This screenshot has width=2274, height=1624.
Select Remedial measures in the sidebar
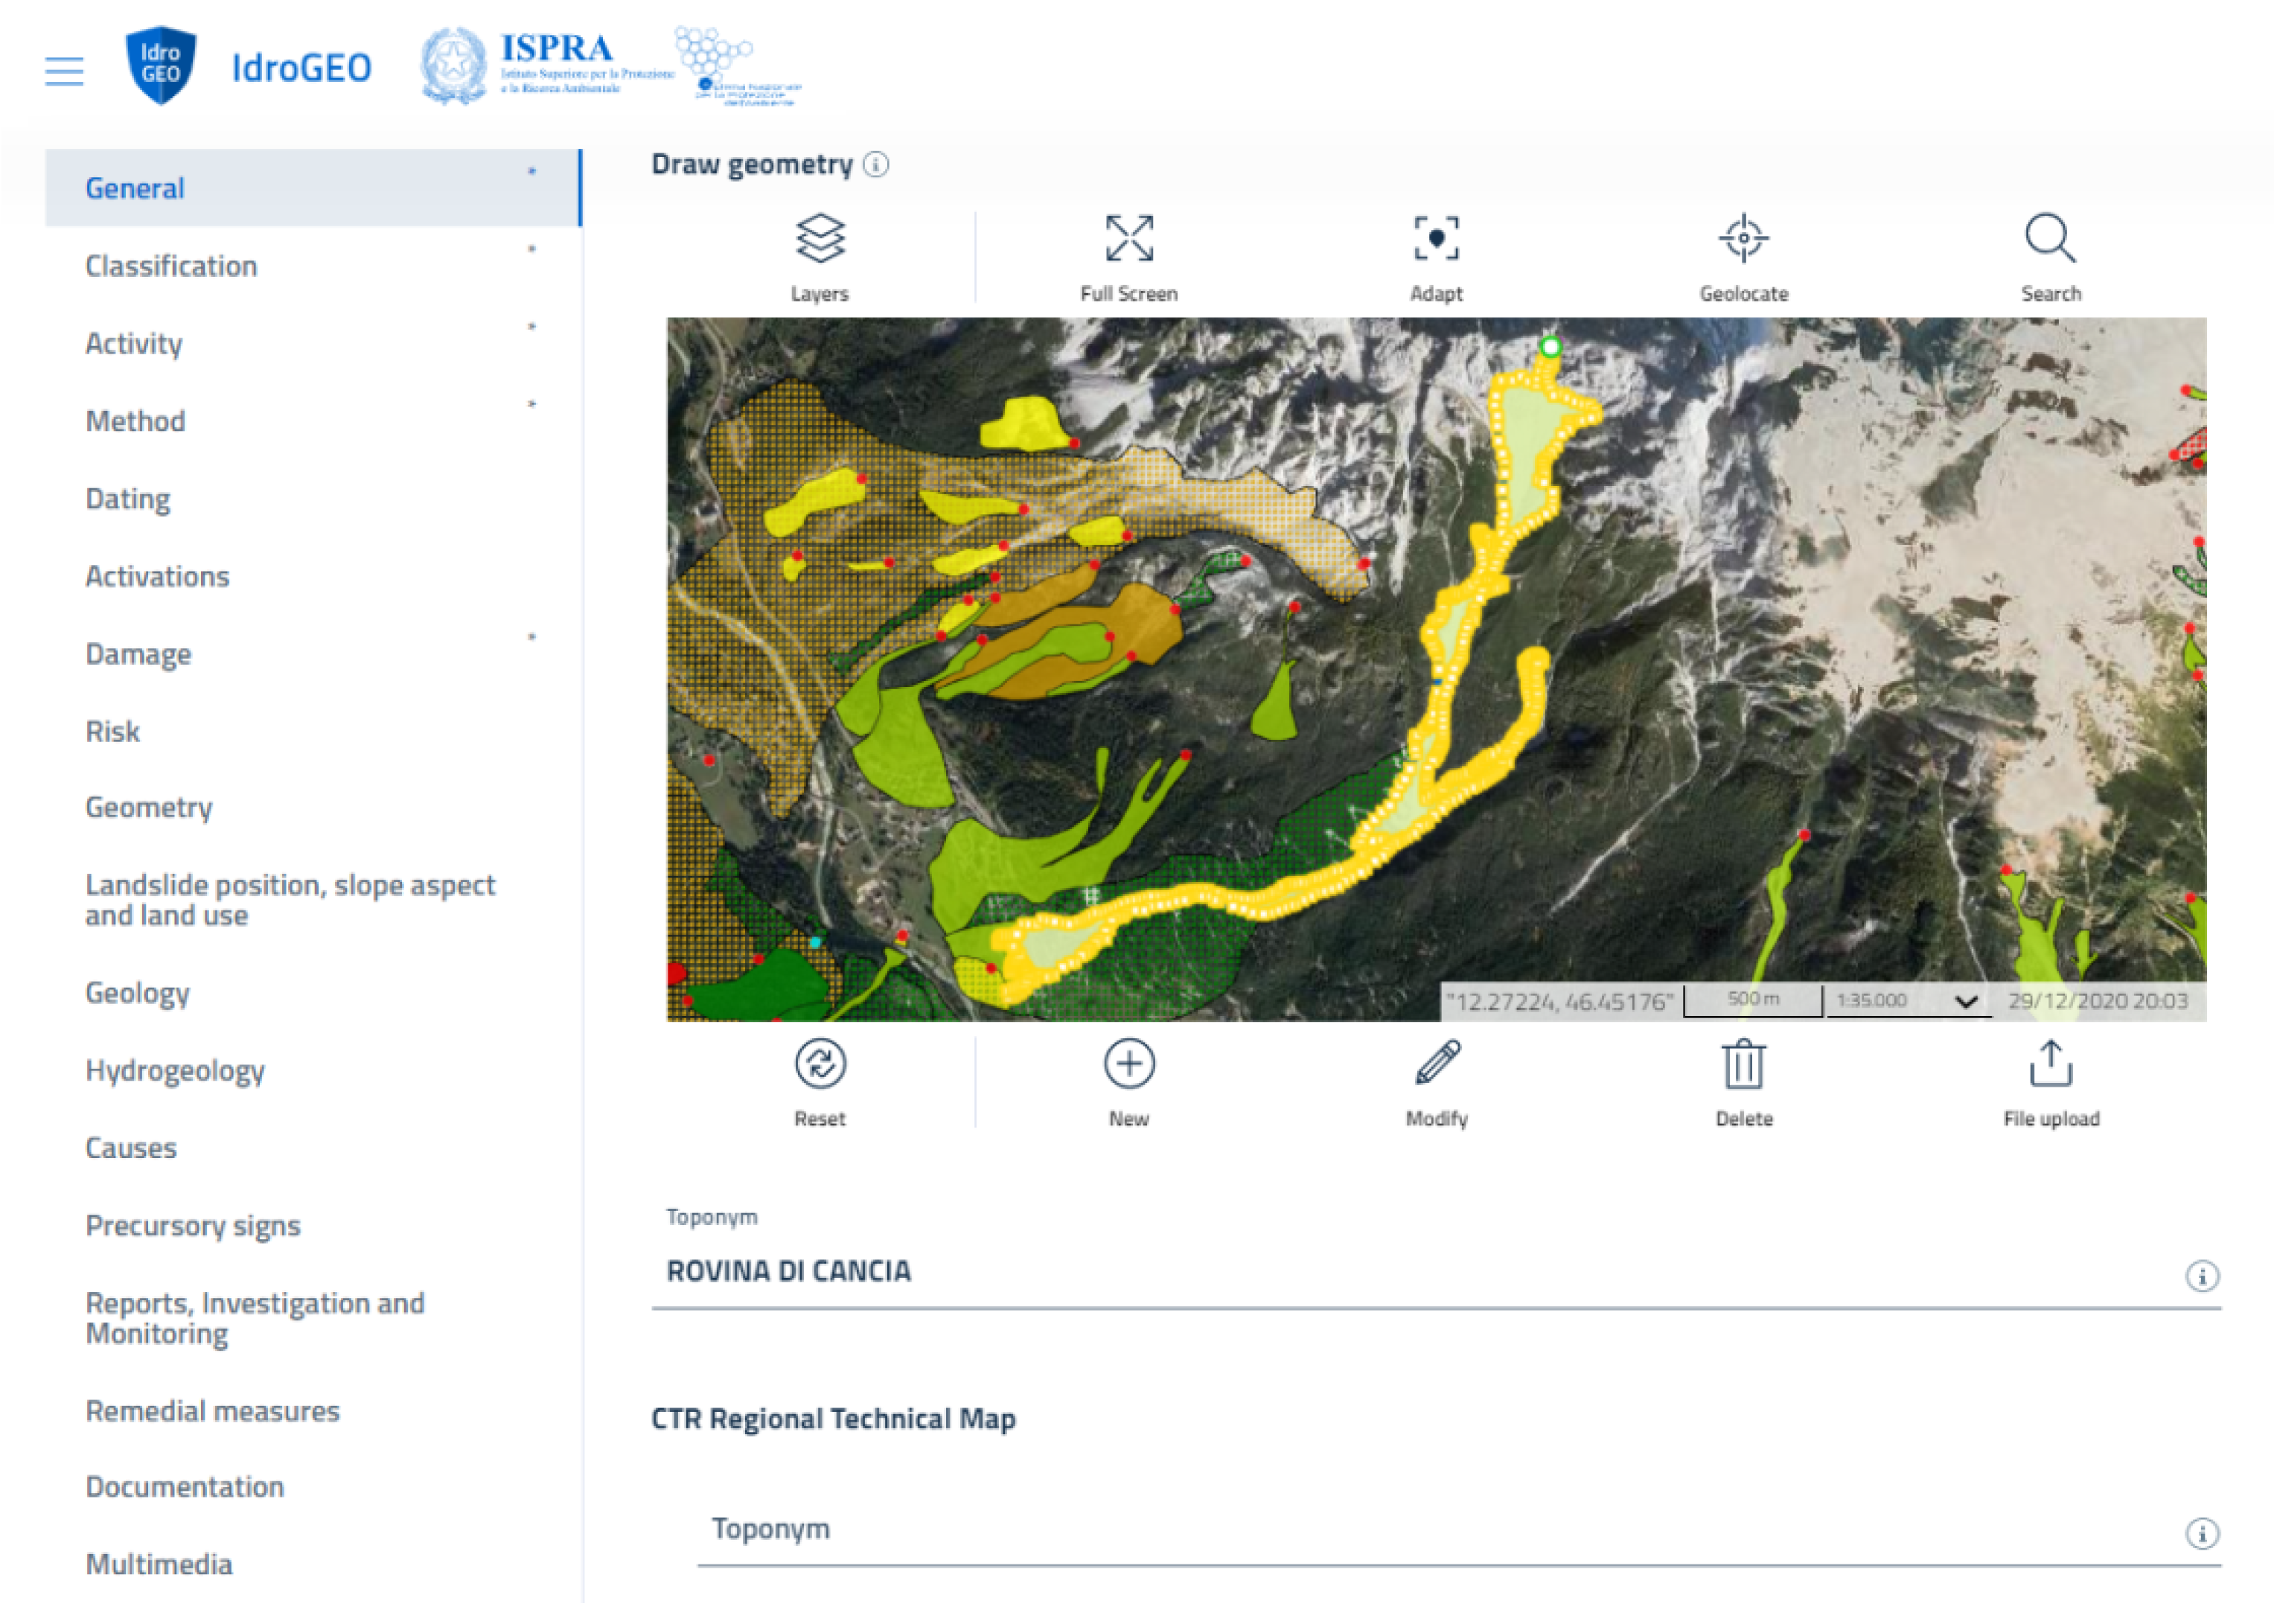(212, 1411)
